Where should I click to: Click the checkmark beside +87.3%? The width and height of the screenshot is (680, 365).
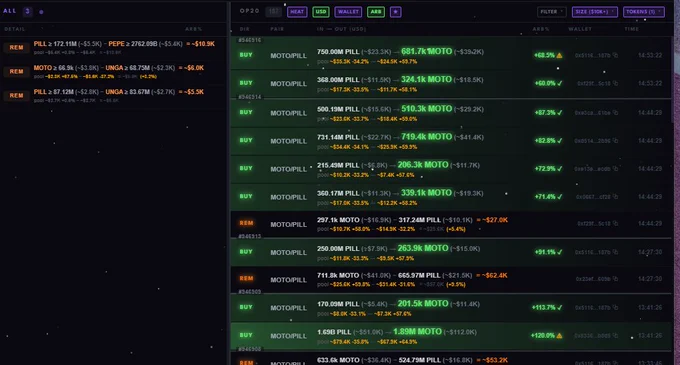[560, 113]
